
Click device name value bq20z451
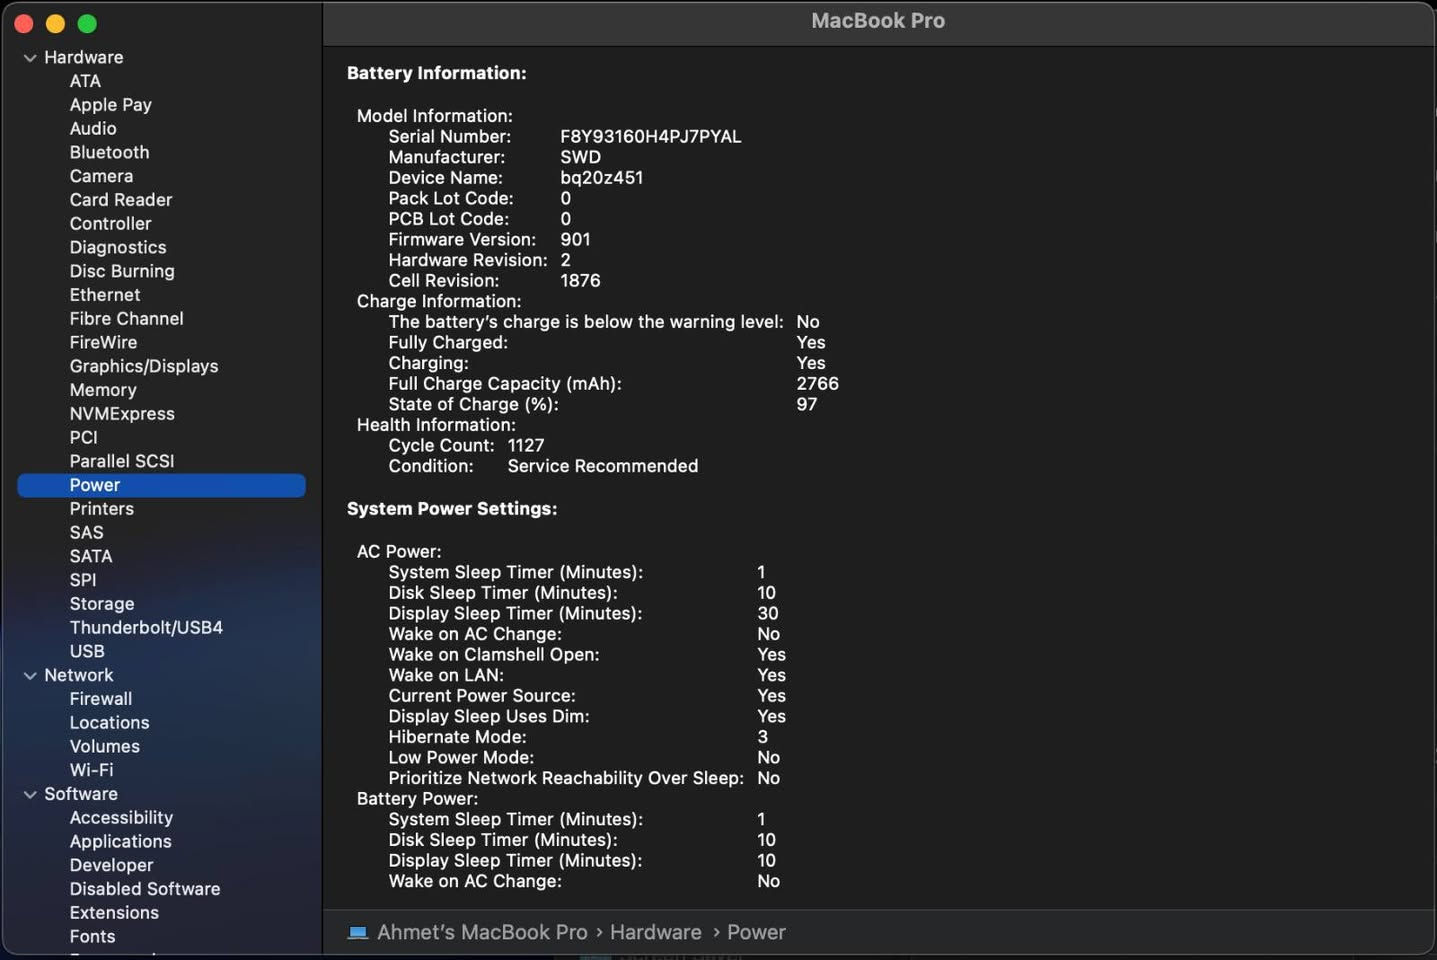(x=602, y=178)
